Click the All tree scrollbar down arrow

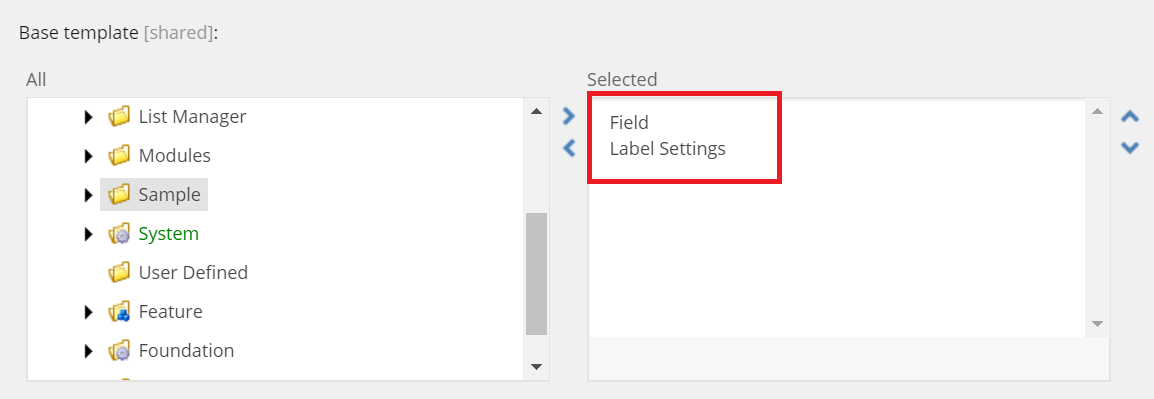tap(537, 367)
